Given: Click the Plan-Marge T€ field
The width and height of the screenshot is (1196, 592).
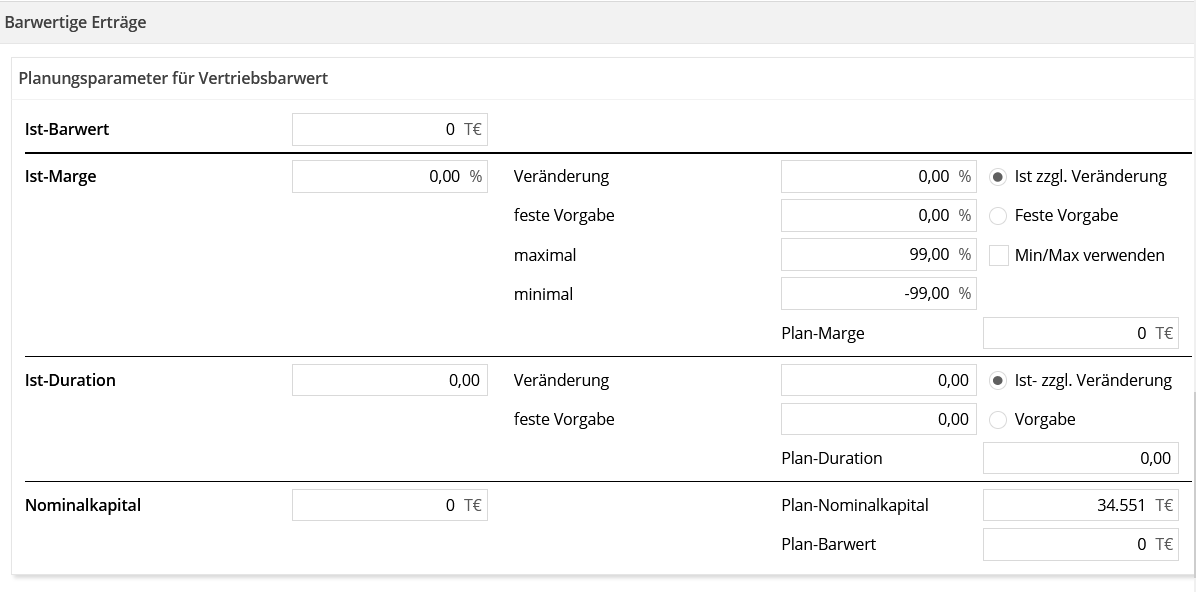Looking at the screenshot, I should pos(1081,333).
